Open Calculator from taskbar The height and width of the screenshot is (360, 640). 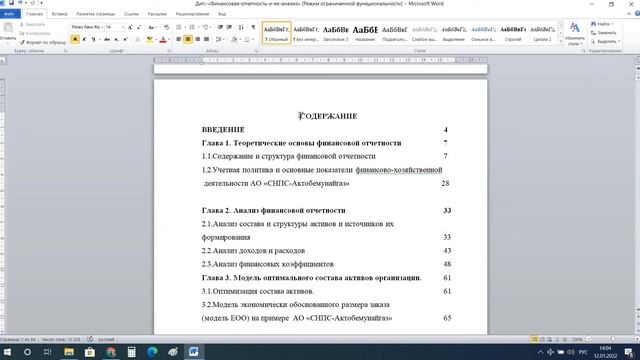click(x=131, y=352)
